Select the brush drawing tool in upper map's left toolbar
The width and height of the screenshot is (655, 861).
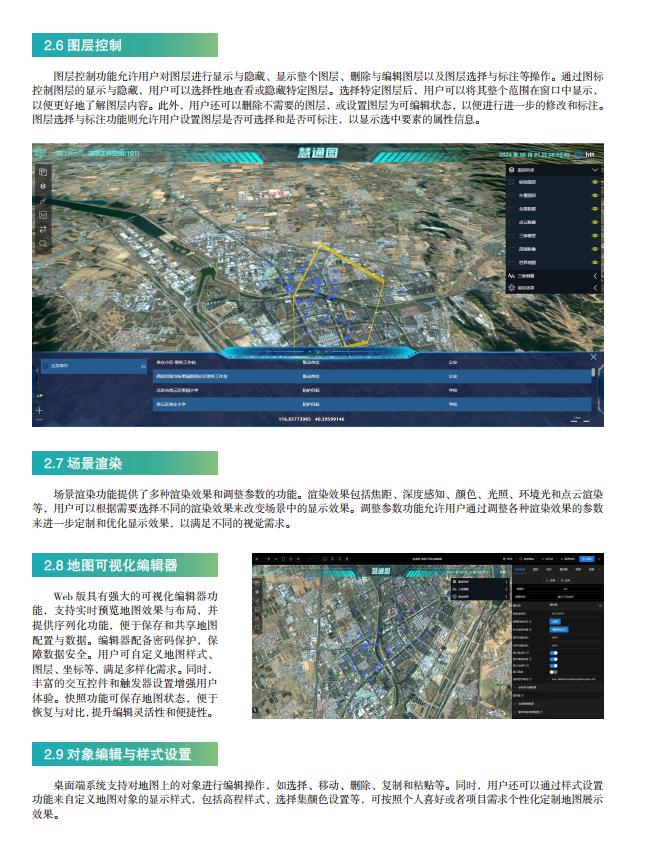[43, 200]
